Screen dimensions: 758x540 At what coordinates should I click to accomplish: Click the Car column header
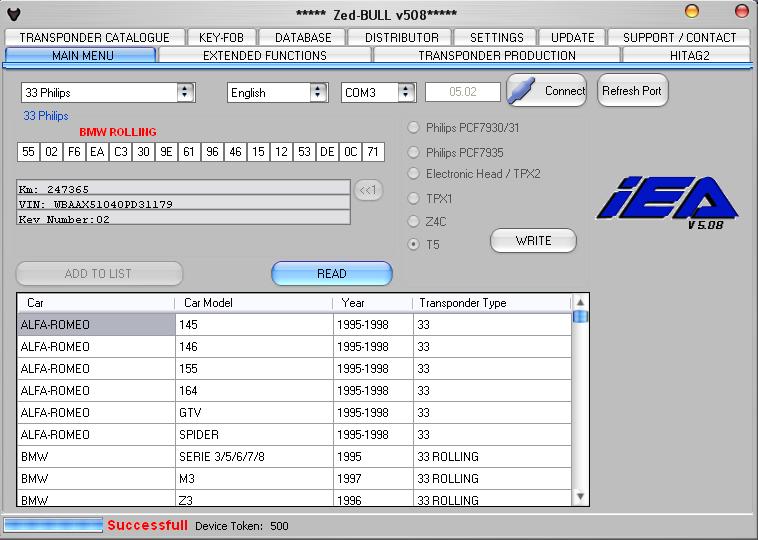[x=96, y=303]
